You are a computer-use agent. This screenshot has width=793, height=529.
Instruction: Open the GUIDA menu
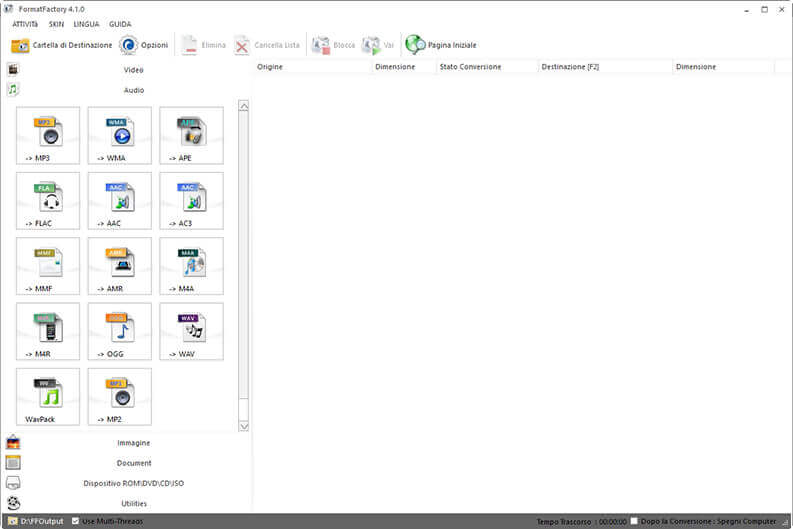click(x=120, y=24)
